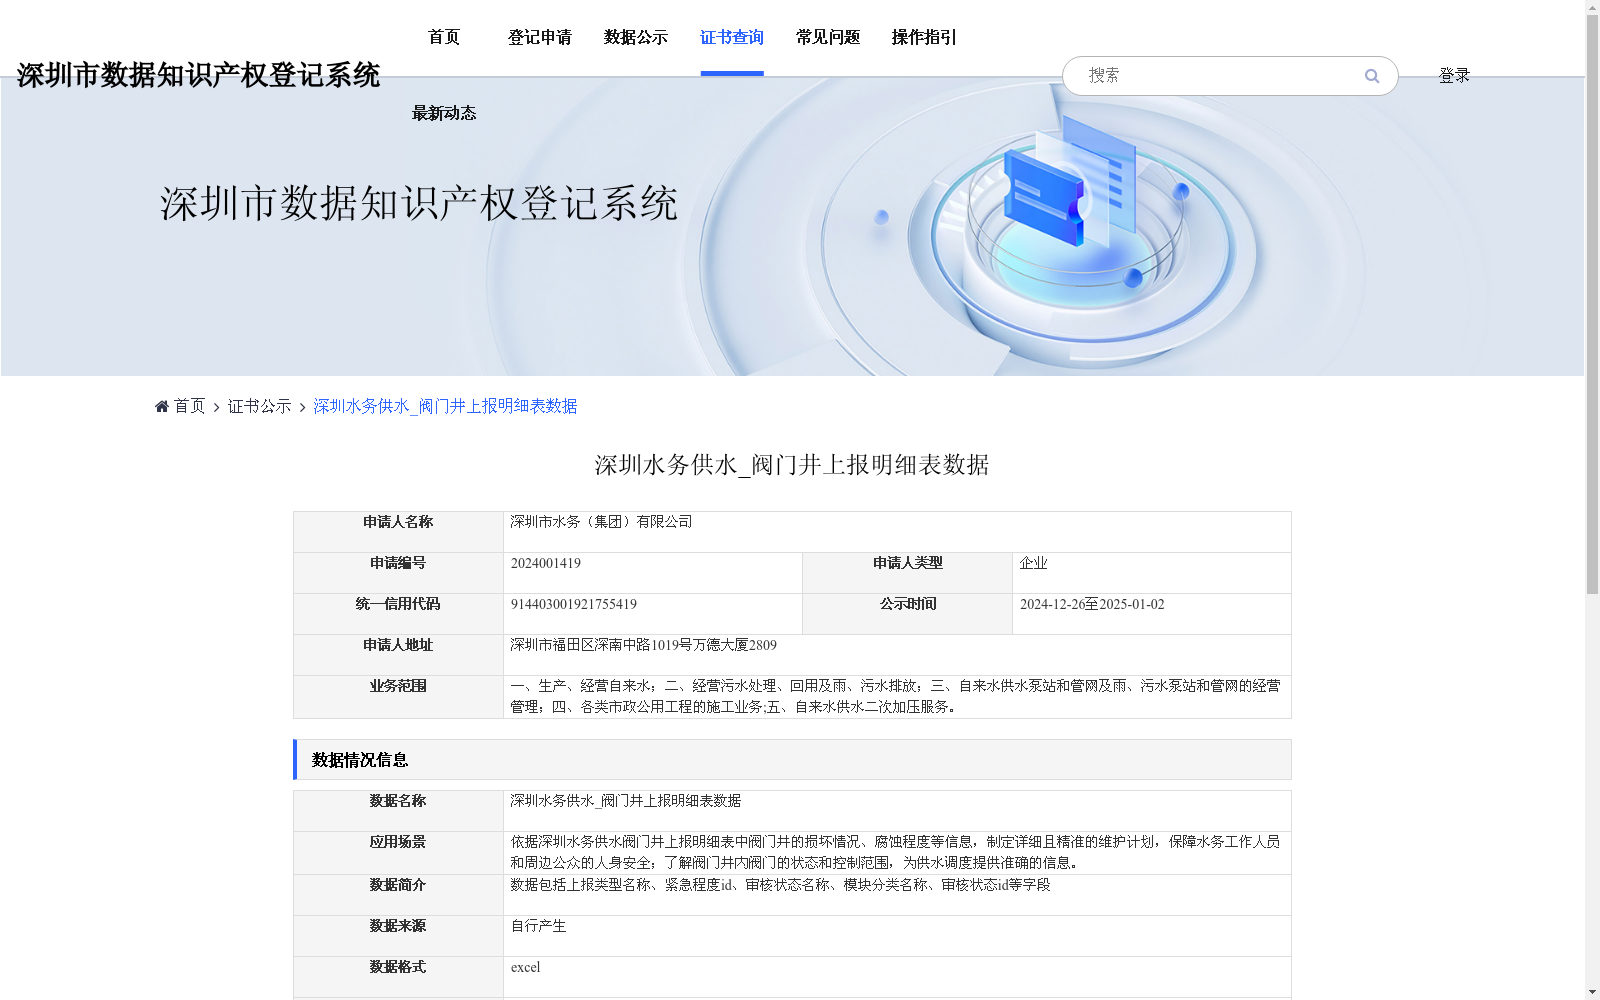Viewport: 1600px width, 1000px height.
Task: Click the 公示时间 label cell
Action: 908,614
